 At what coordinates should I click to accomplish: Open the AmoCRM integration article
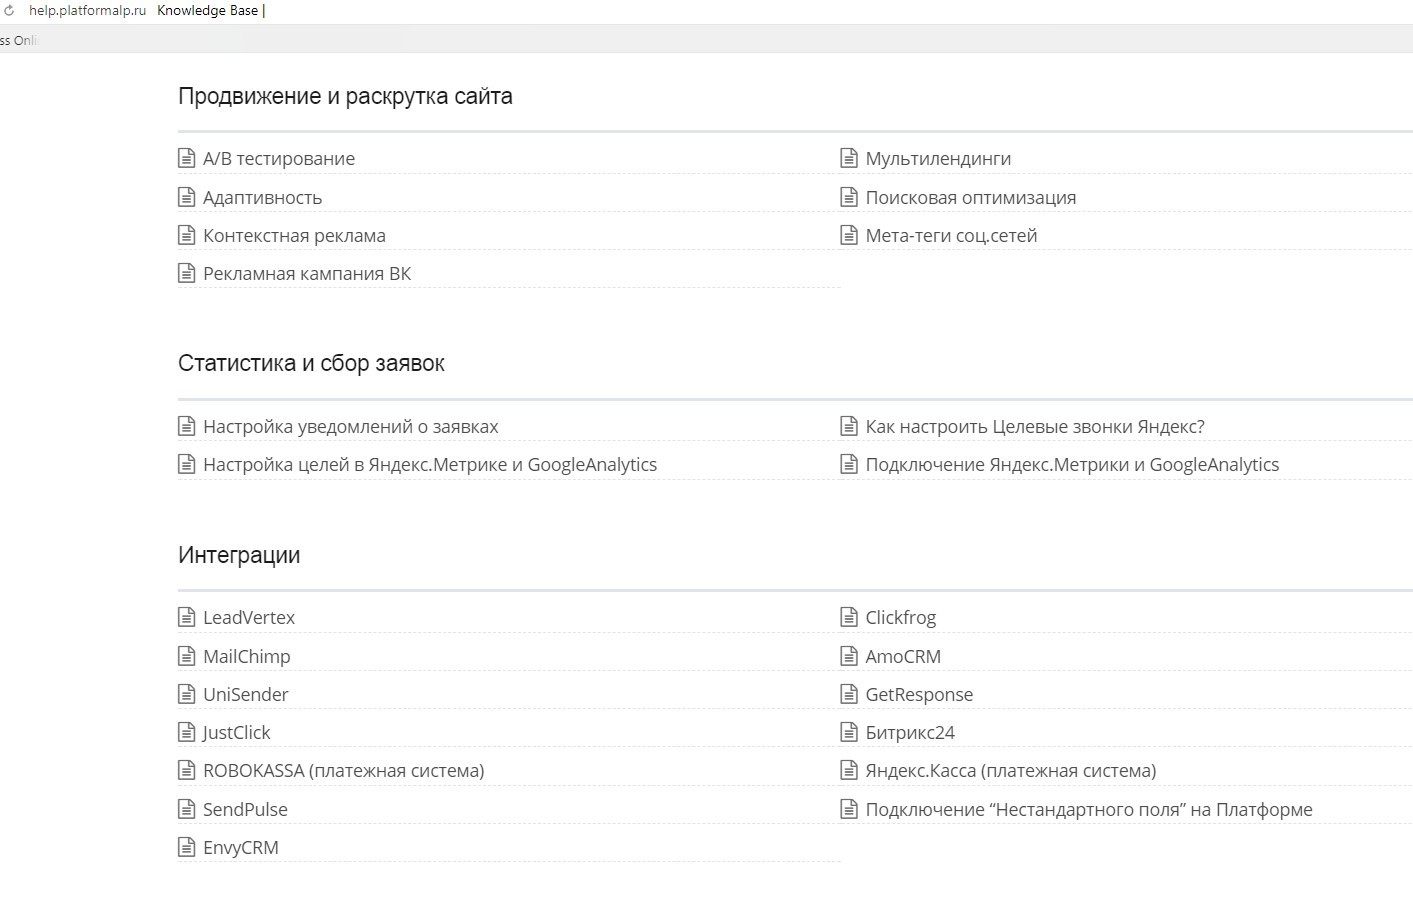902,656
